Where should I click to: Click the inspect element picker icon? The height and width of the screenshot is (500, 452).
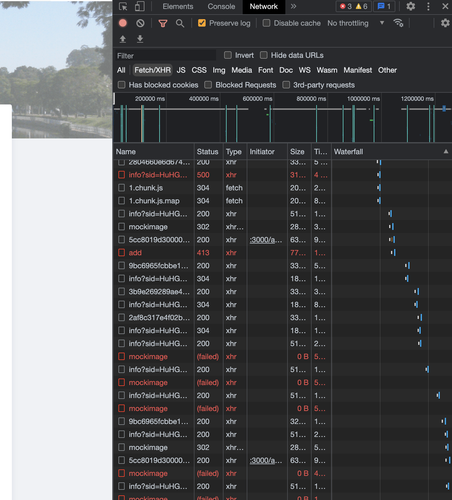click(123, 6)
